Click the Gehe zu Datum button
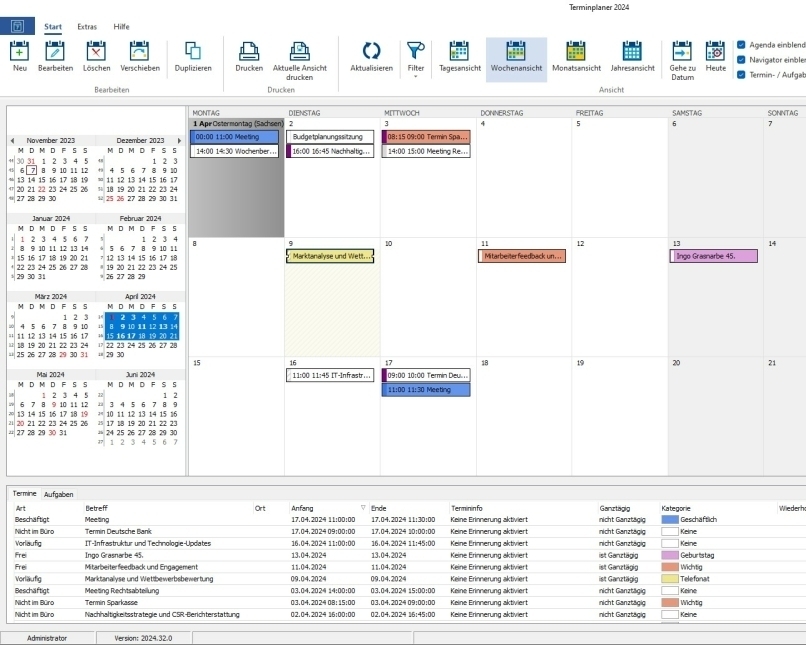Viewport: 806px width, 645px height. click(x=682, y=58)
